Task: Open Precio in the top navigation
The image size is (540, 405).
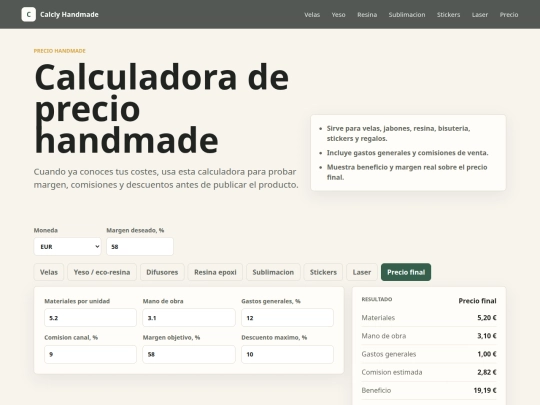Action: [x=509, y=15]
